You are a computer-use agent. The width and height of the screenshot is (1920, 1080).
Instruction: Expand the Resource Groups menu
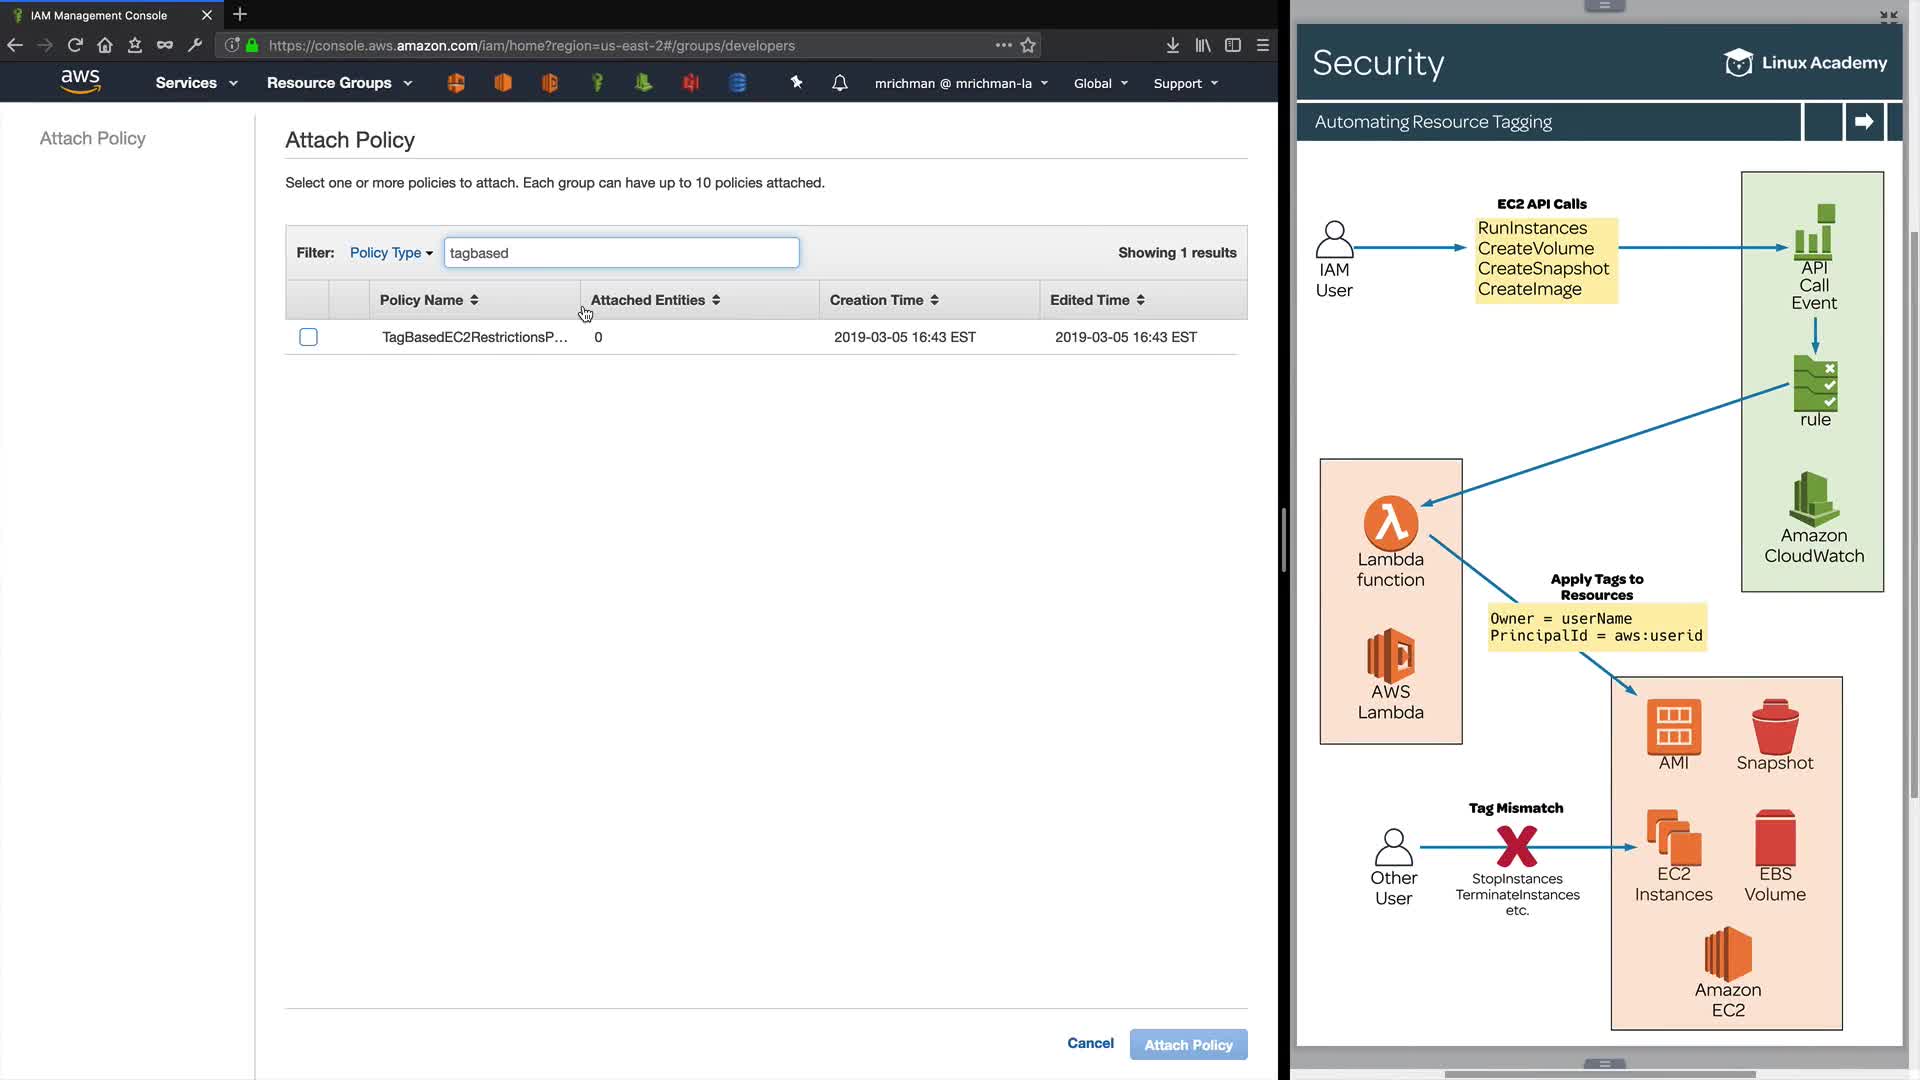(339, 83)
